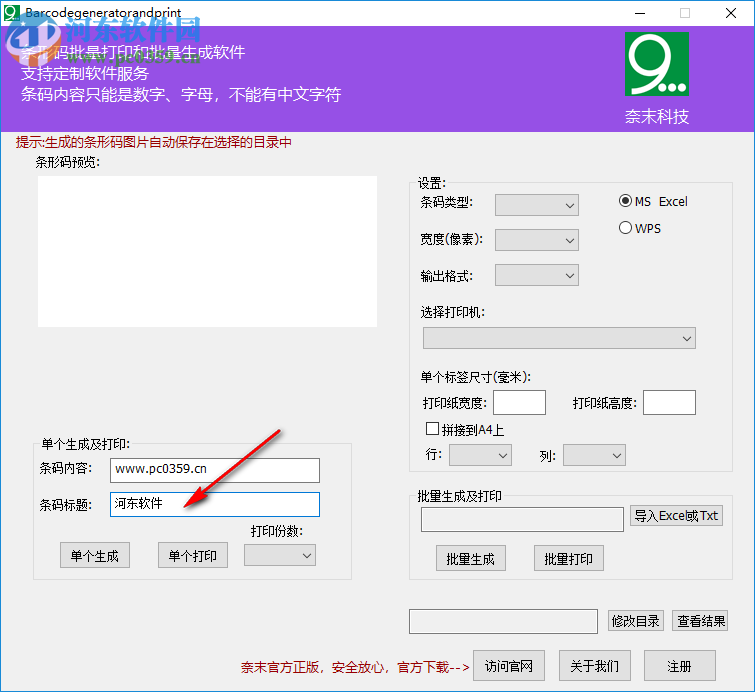
Task: Open the 列 columns dropdown
Action: 594,455
